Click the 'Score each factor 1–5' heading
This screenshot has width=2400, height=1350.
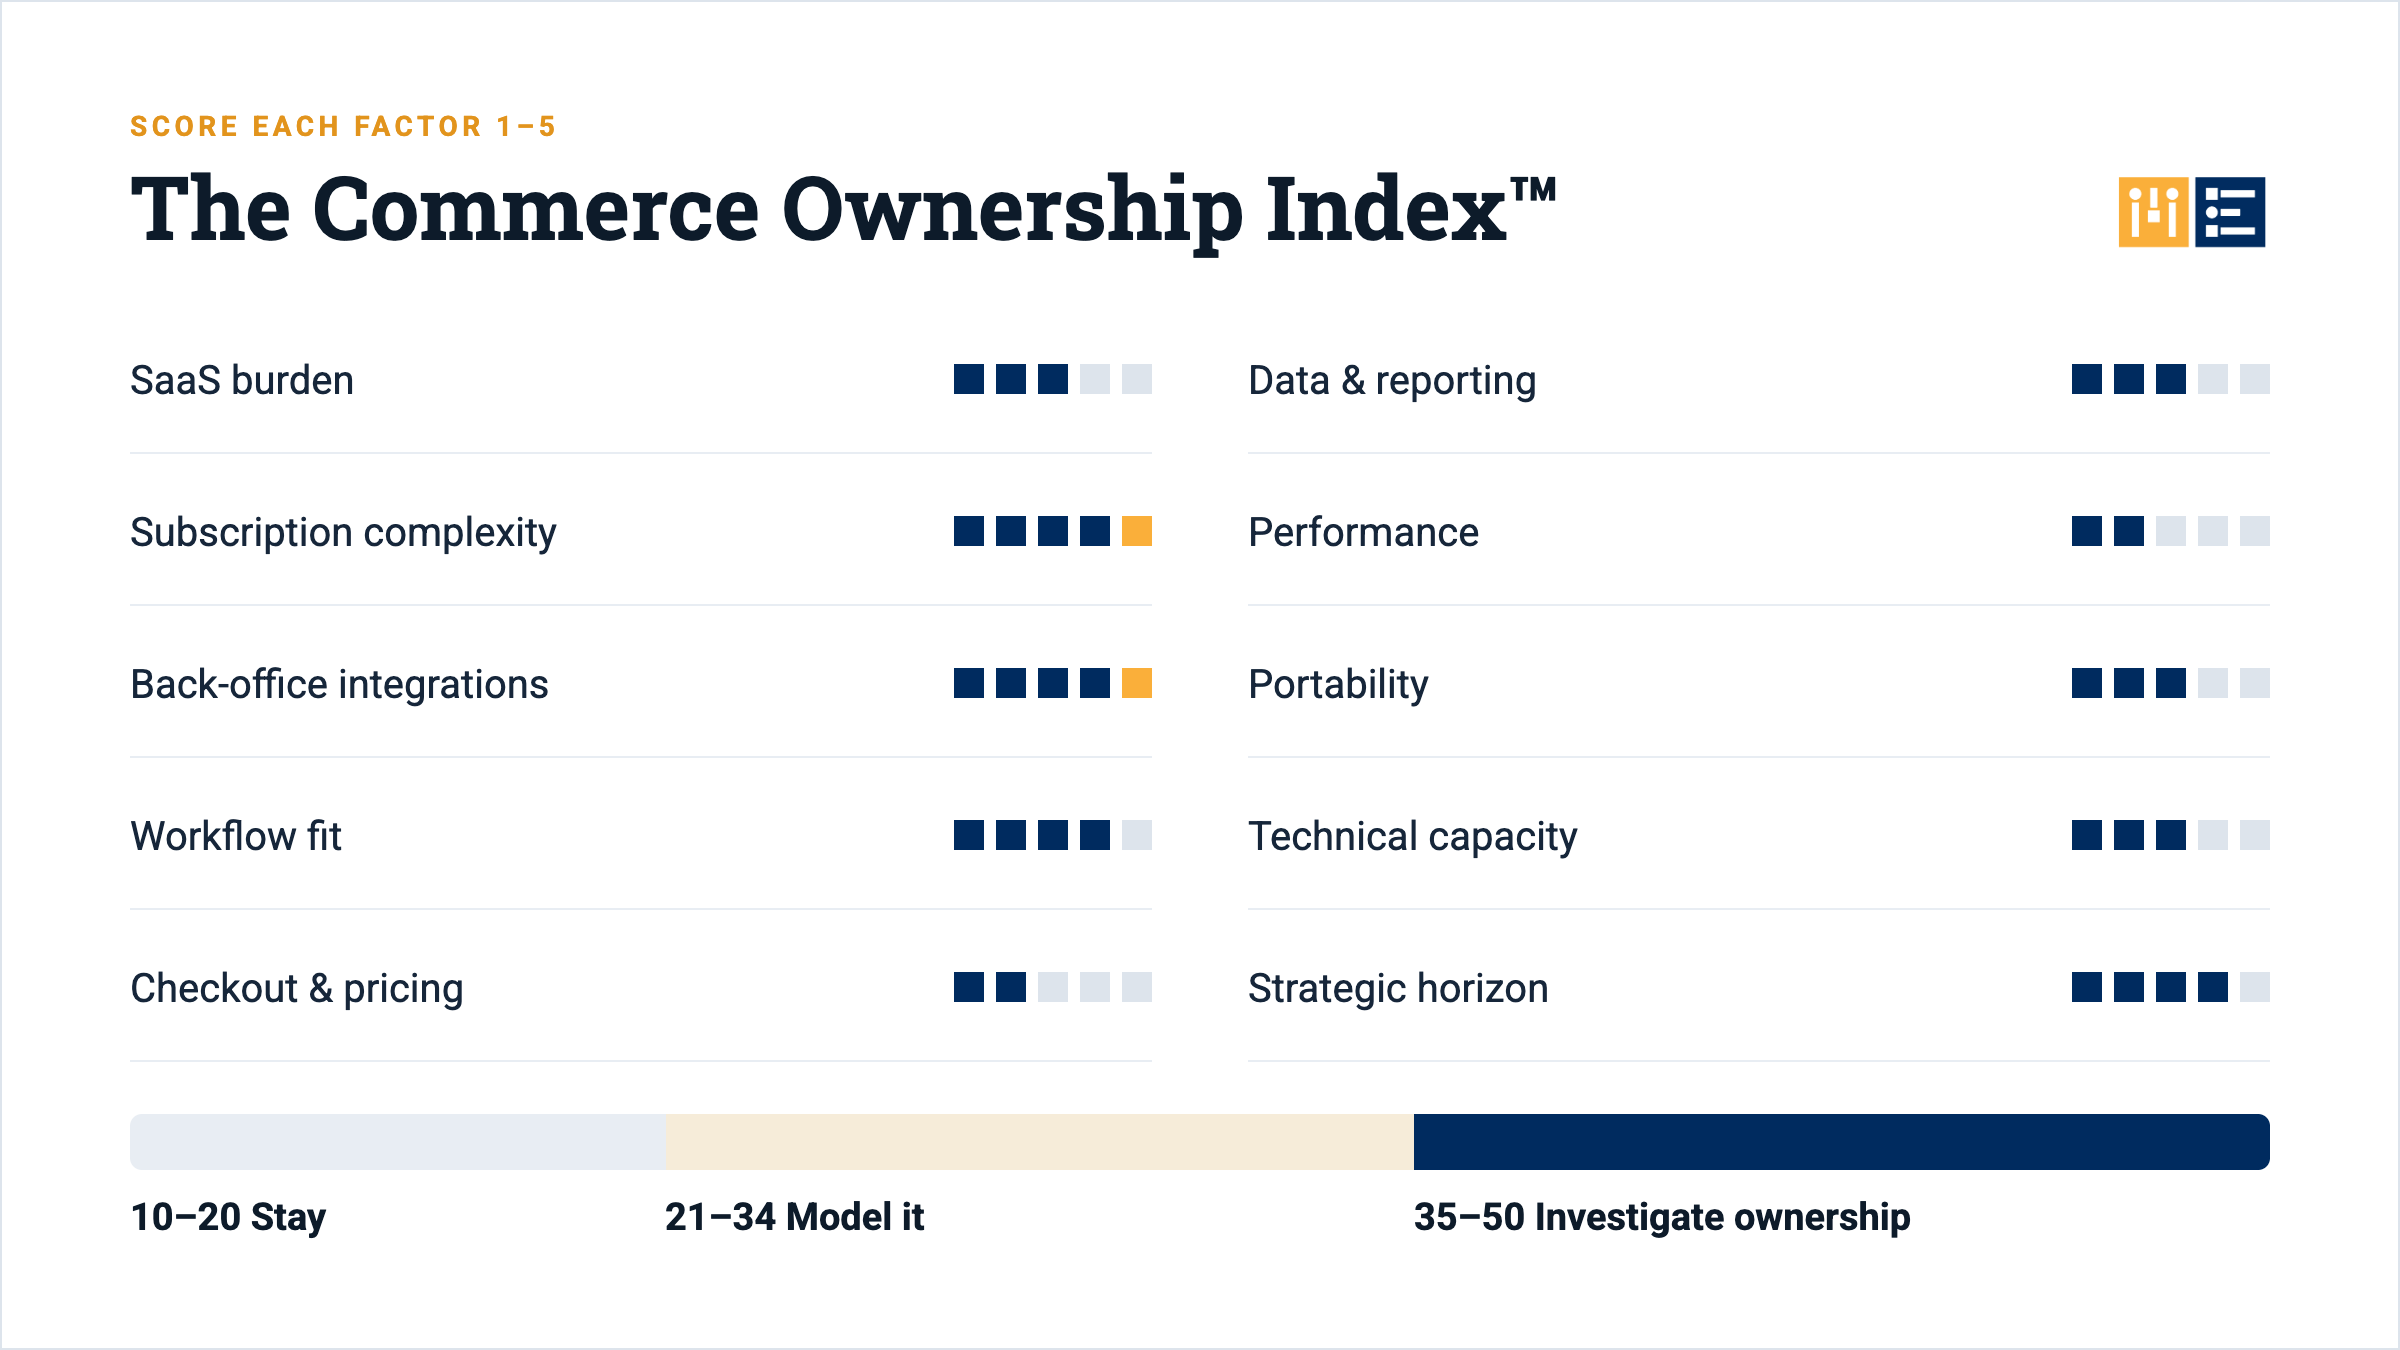coord(343,127)
